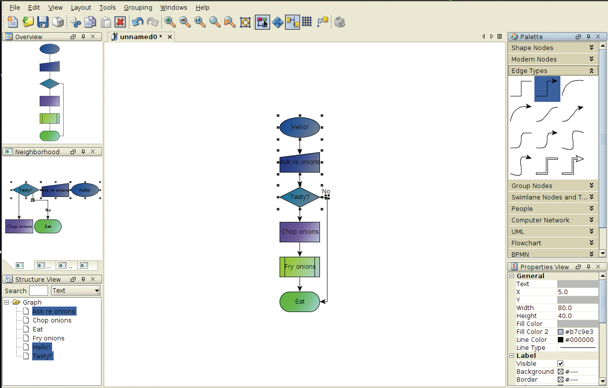Screen dimensions: 608x388
Task: Open the Grouping menu
Action: coord(138,7)
